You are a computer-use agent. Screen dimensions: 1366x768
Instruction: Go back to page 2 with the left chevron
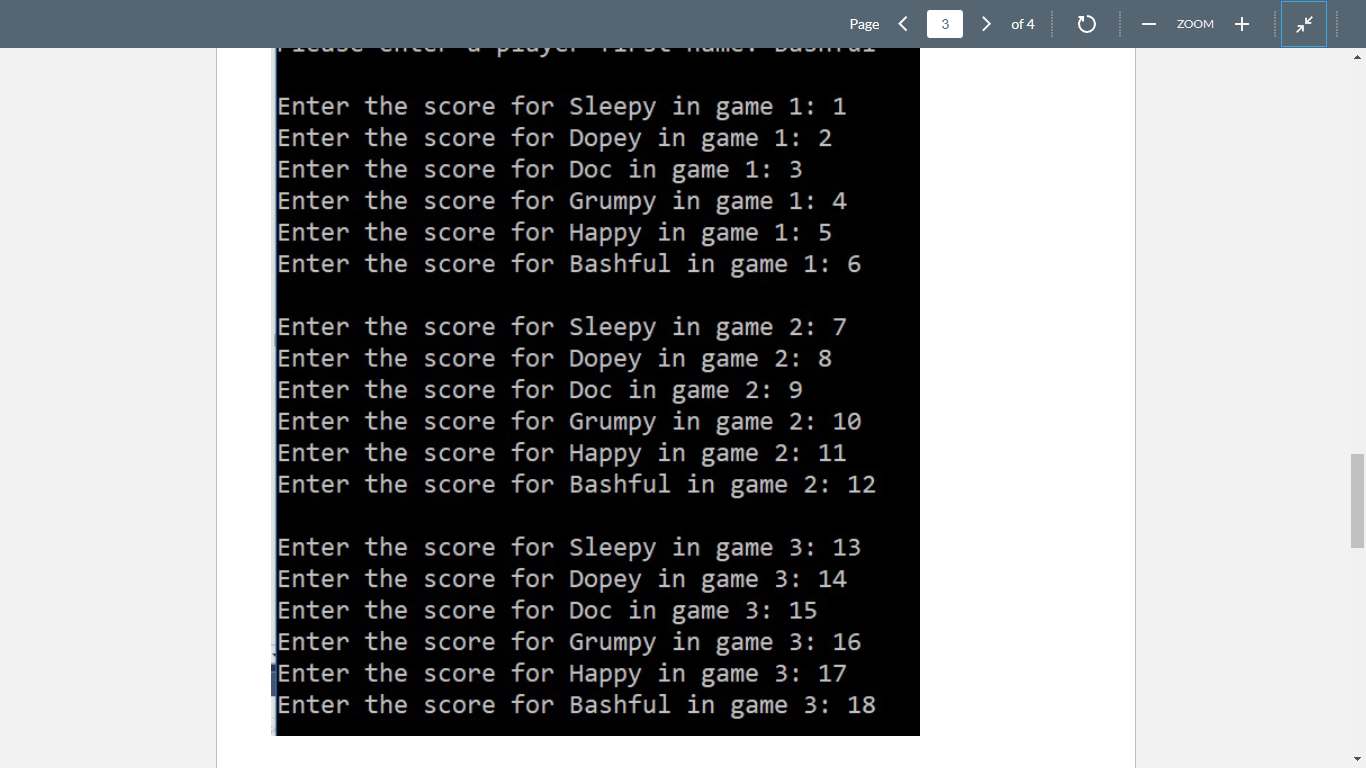tap(903, 23)
